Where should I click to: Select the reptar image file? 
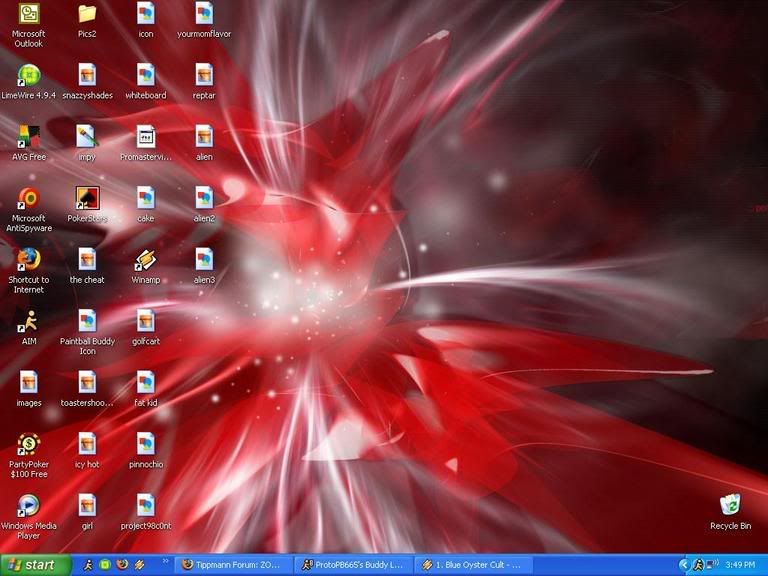click(x=204, y=76)
